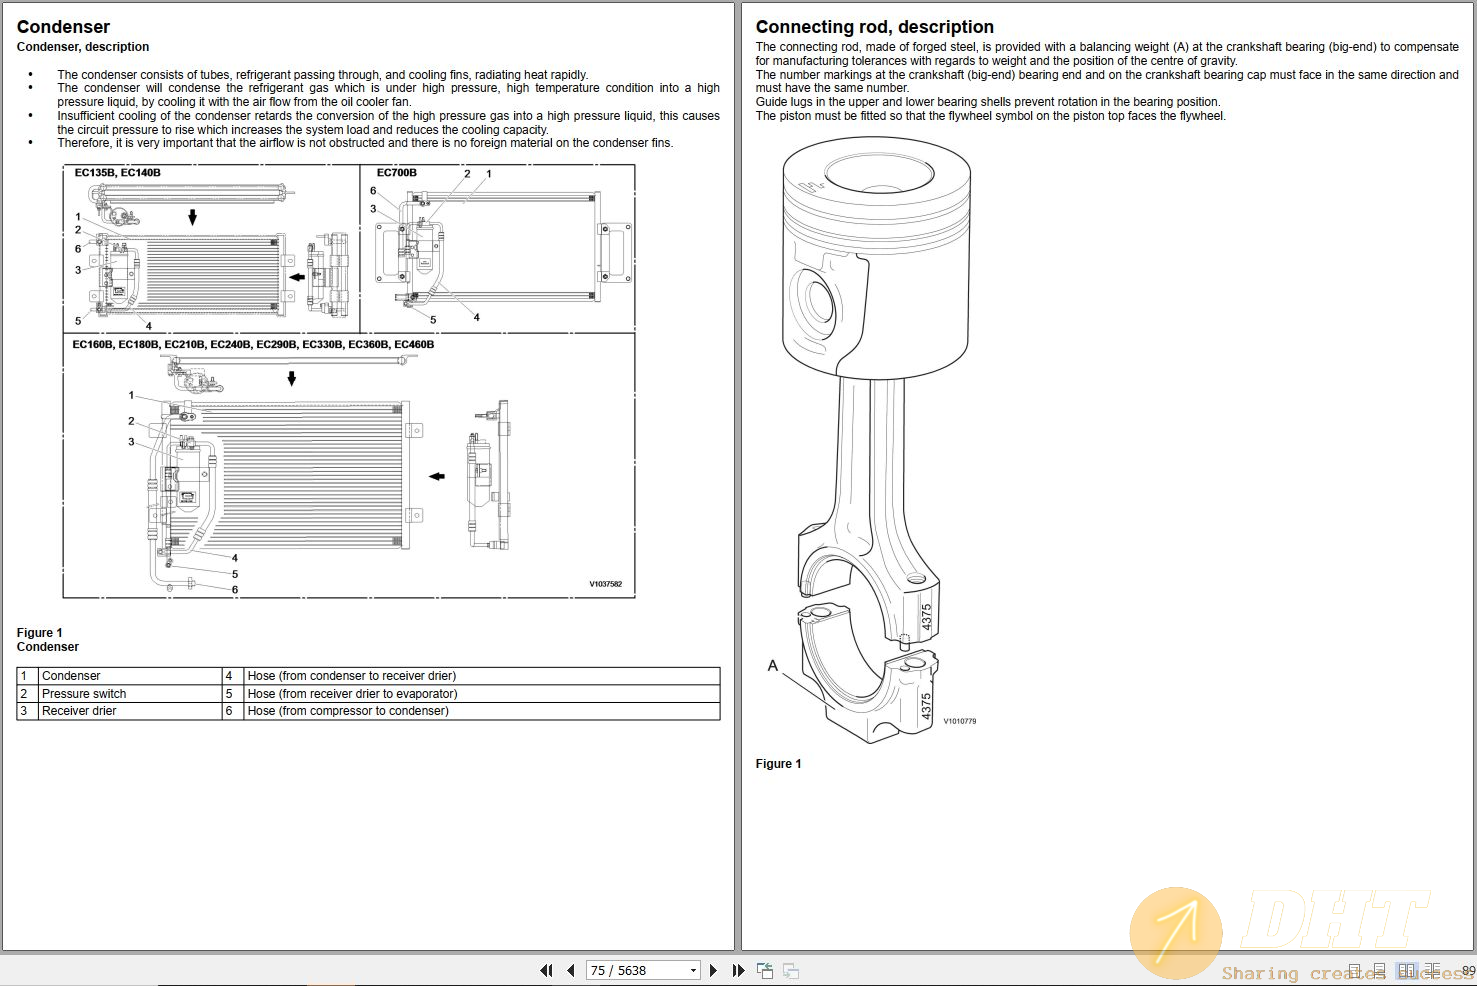Click the image code V1010779

(959, 721)
